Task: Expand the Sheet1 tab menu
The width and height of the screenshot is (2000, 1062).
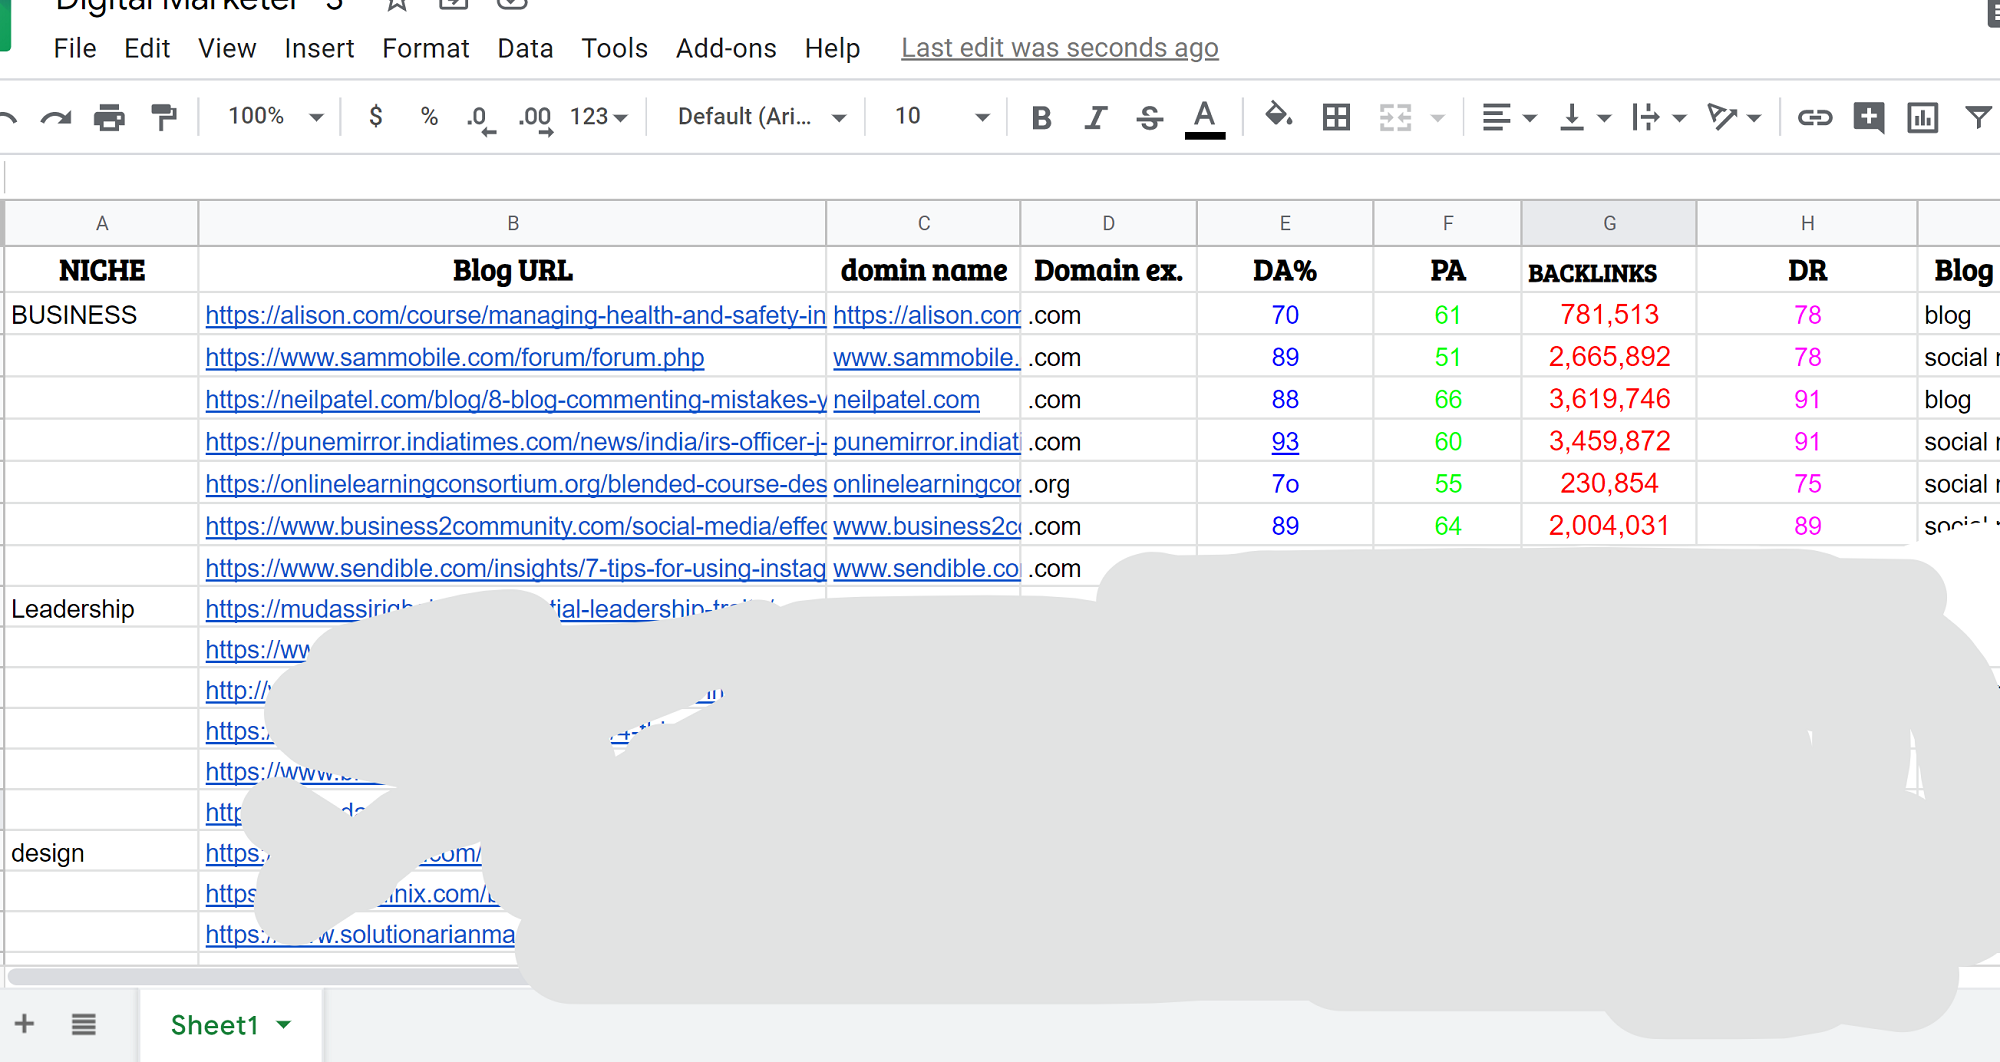Action: tap(283, 1024)
